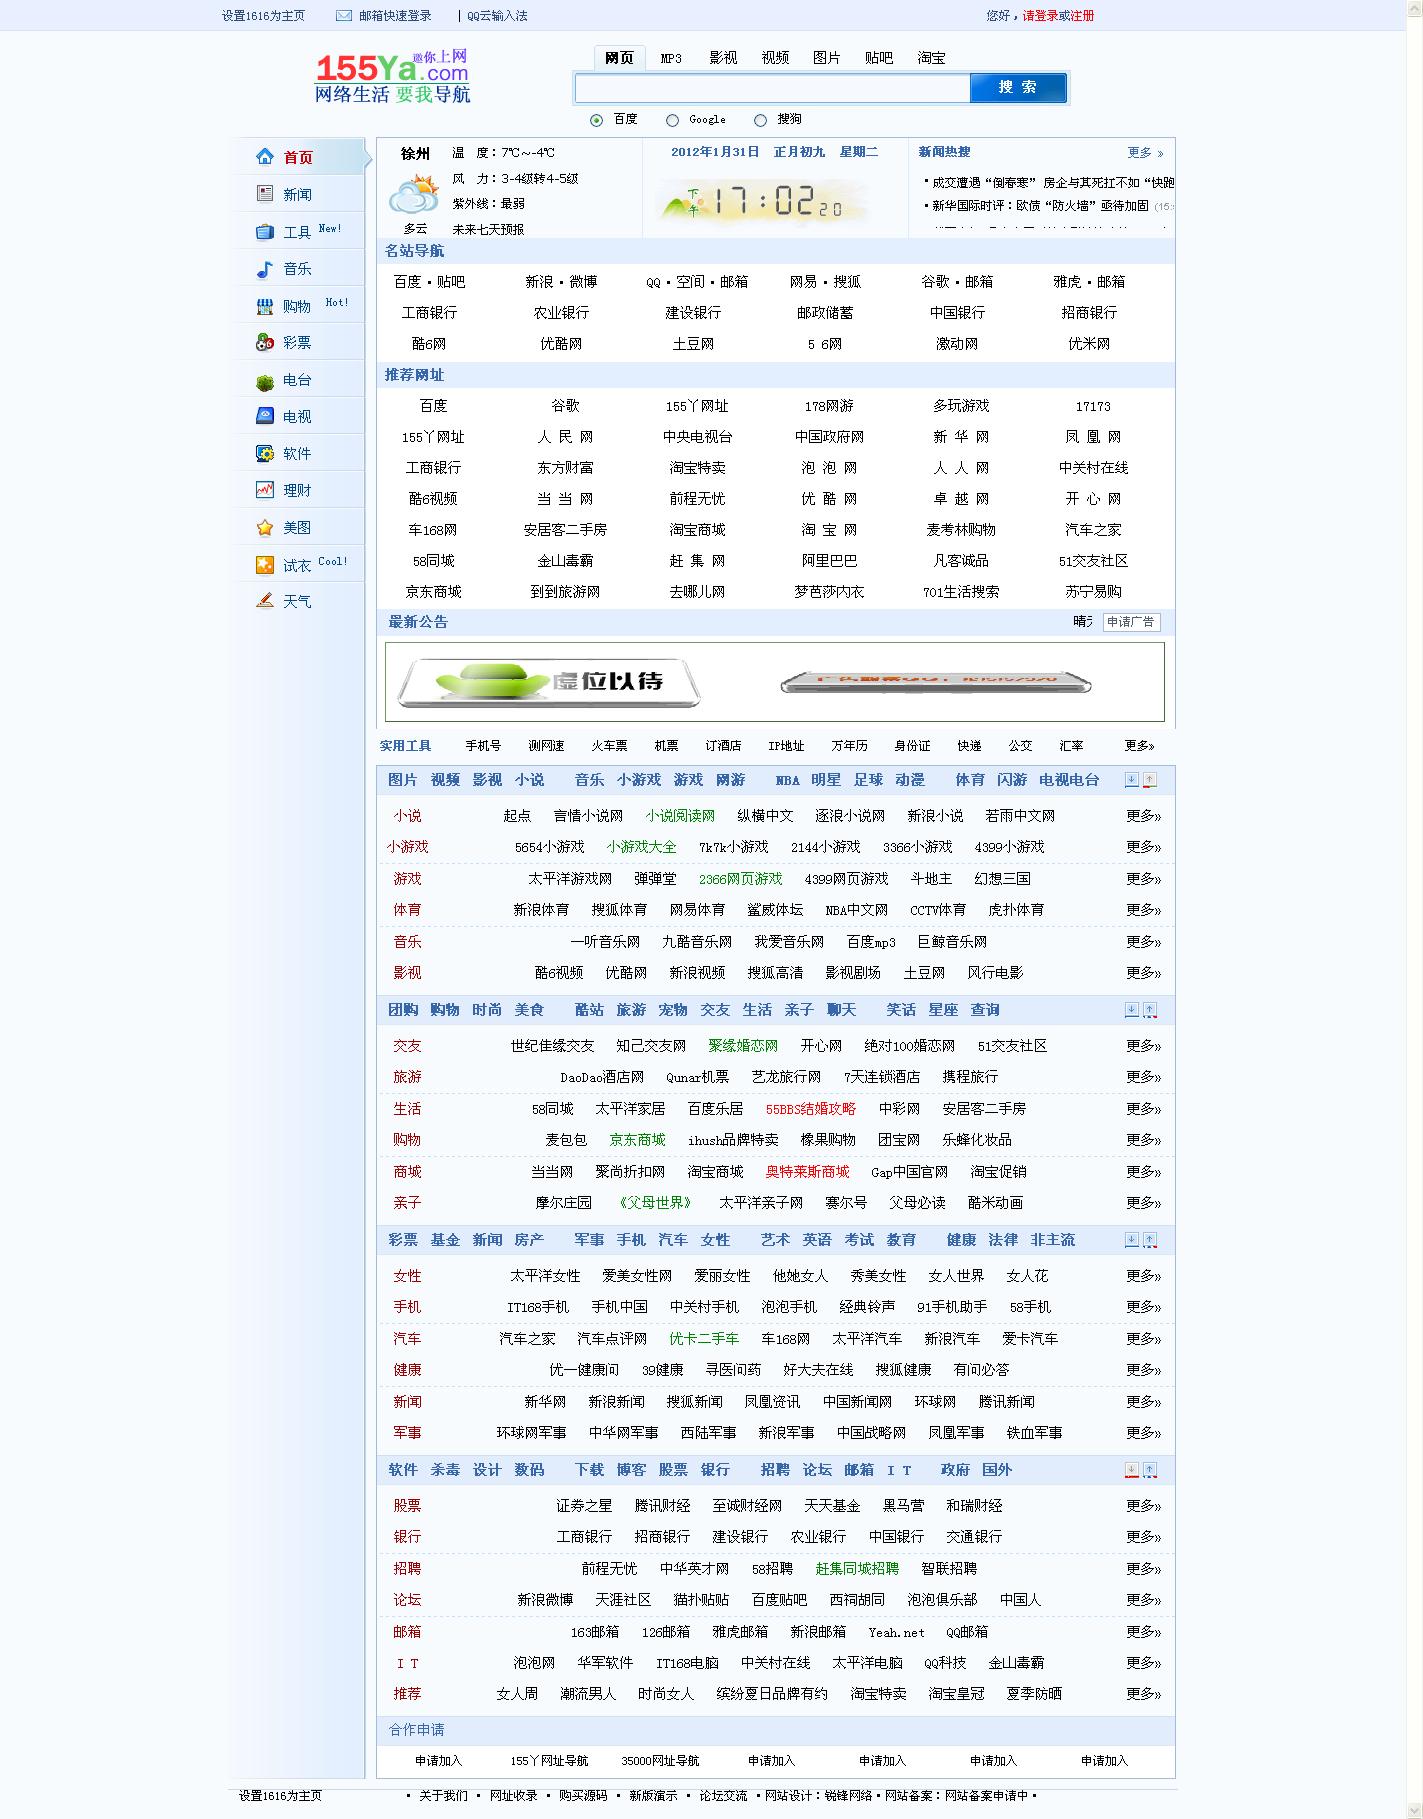The image size is (1423, 1819).
Task: Click the 申请广告 button
Action: point(1131,622)
